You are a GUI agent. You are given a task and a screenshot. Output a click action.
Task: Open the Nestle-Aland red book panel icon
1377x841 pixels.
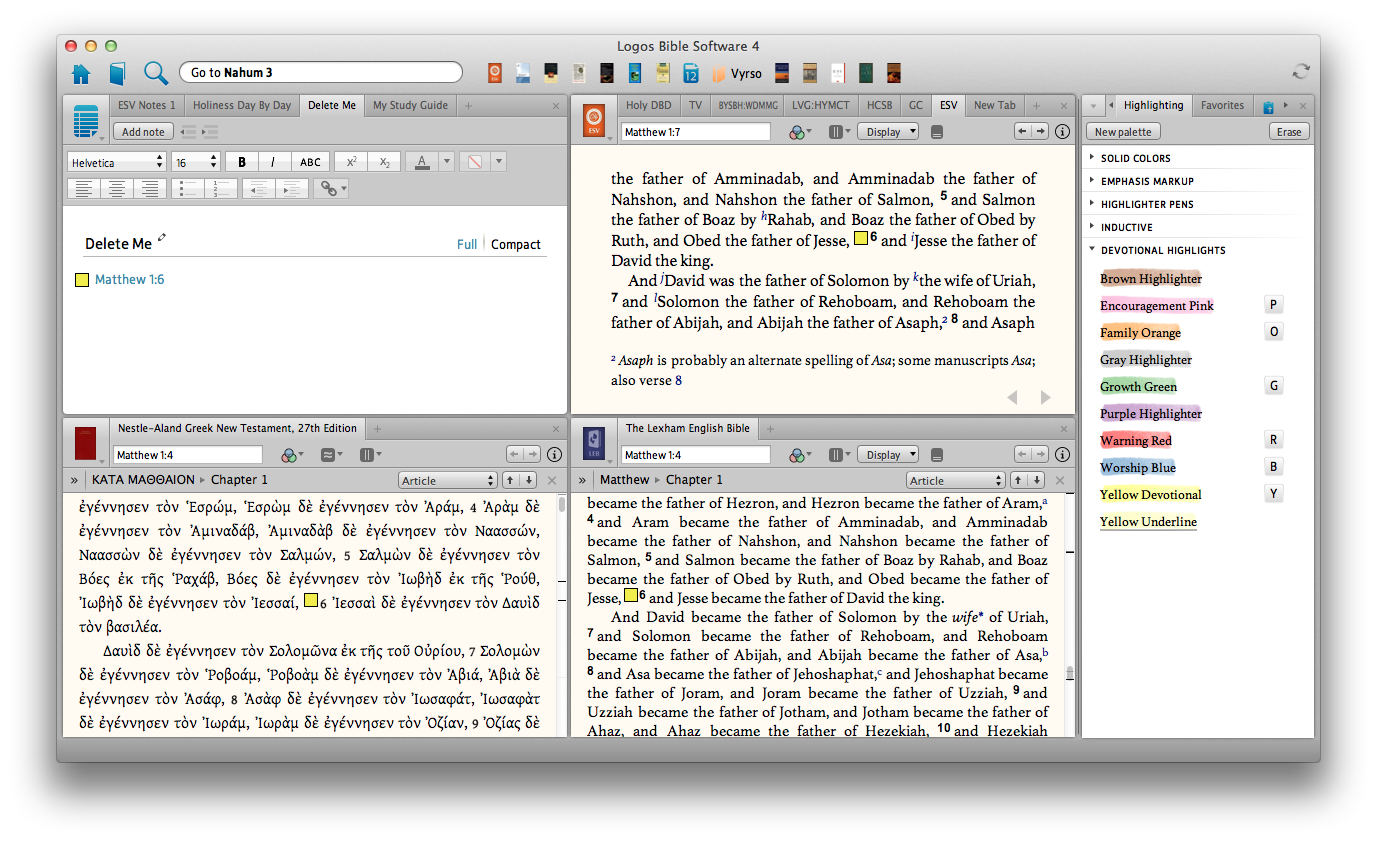click(86, 443)
